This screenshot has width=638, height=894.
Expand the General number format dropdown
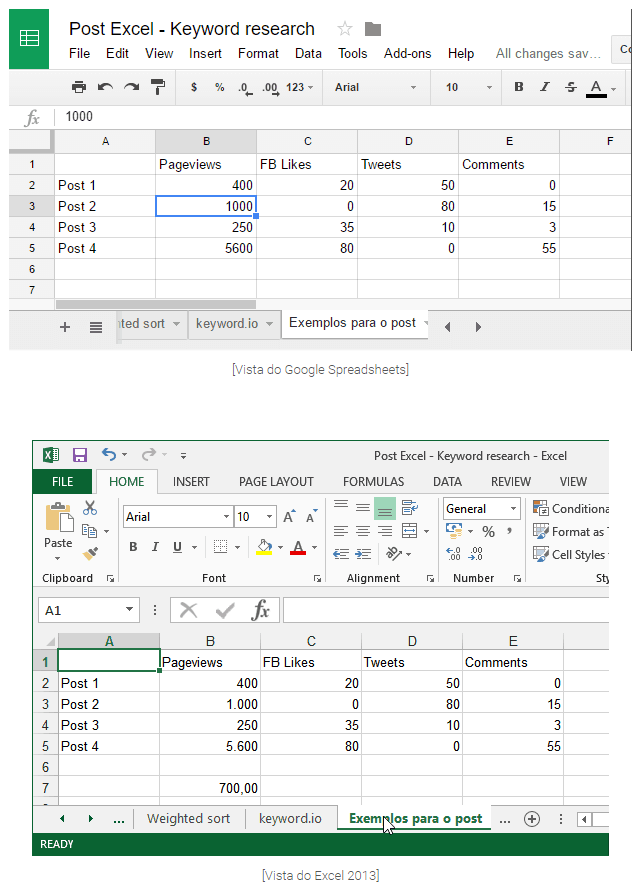pos(512,509)
